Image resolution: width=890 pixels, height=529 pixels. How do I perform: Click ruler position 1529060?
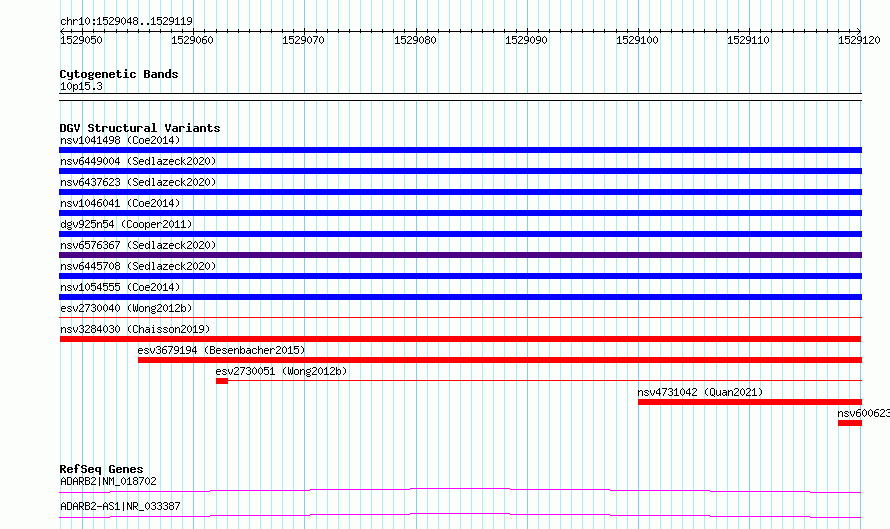tap(192, 40)
